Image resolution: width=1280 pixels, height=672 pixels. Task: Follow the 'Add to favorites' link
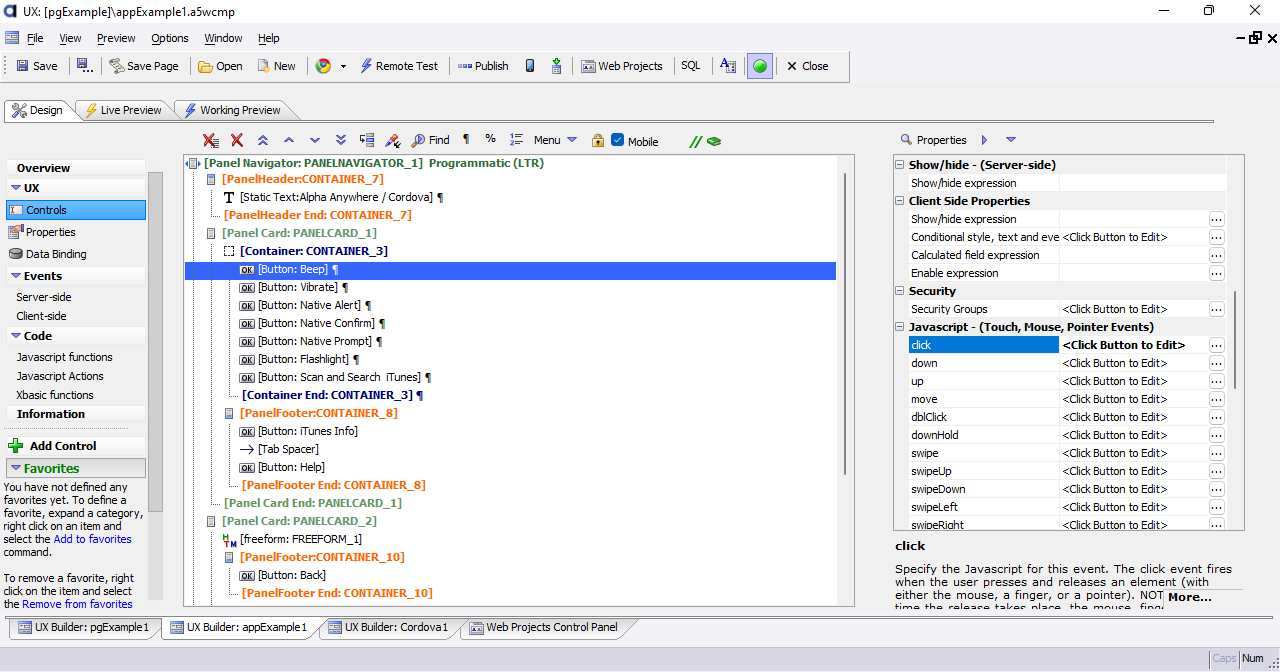(x=92, y=539)
